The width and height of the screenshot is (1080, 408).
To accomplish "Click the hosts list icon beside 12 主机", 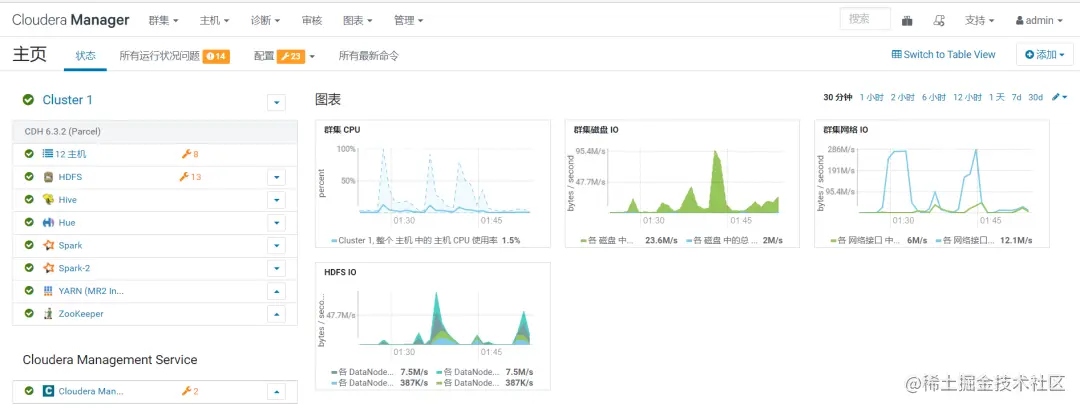I will [x=48, y=154].
